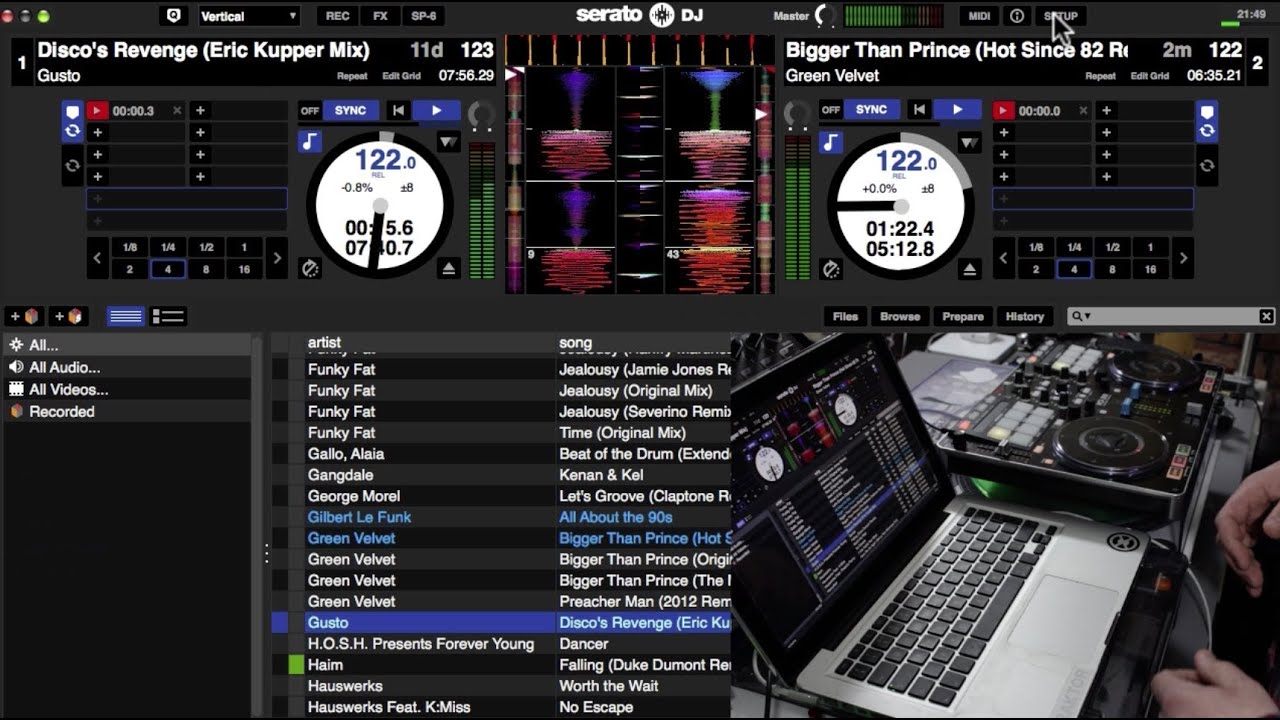
Task: Set deck 1 auto loop to 8 beats
Action: click(x=206, y=269)
